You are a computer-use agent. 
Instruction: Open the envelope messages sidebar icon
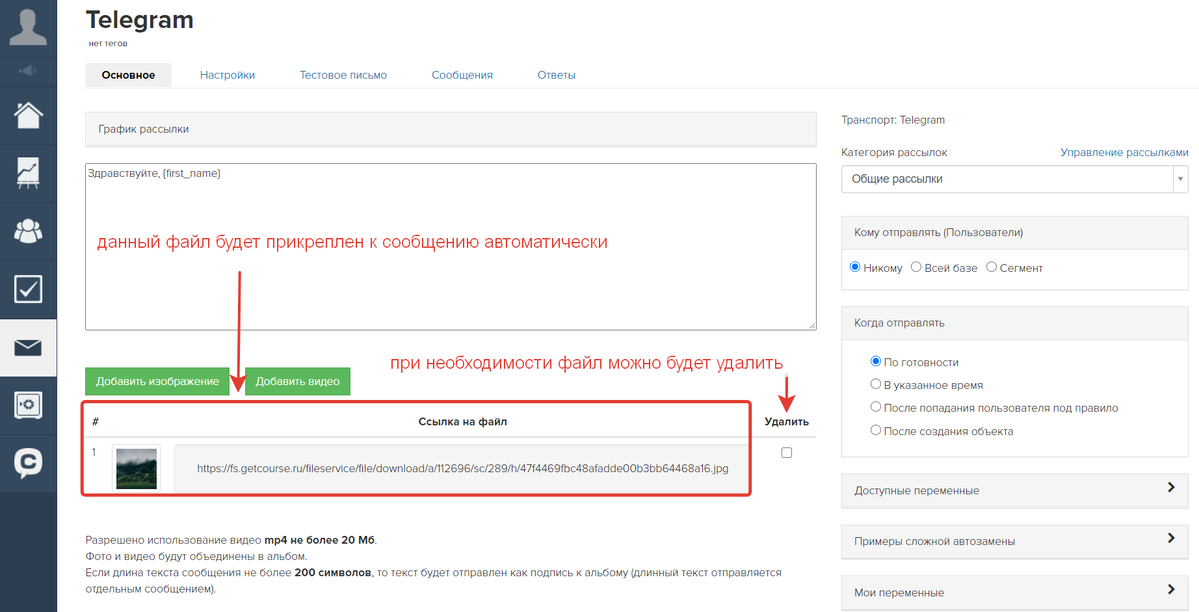[x=28, y=347]
